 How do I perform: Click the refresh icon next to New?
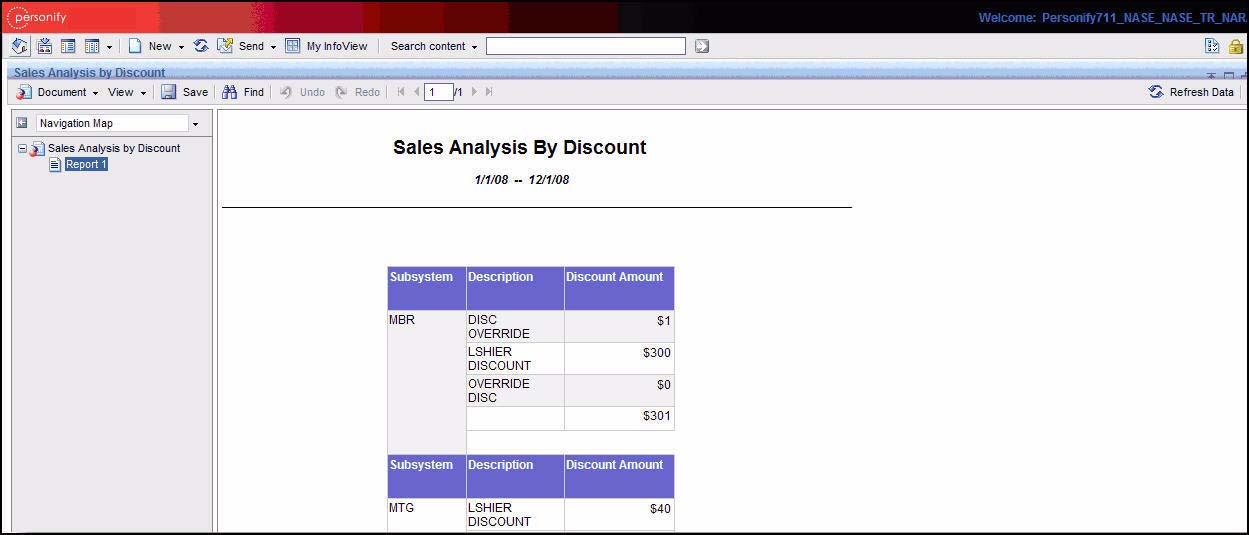pos(201,46)
